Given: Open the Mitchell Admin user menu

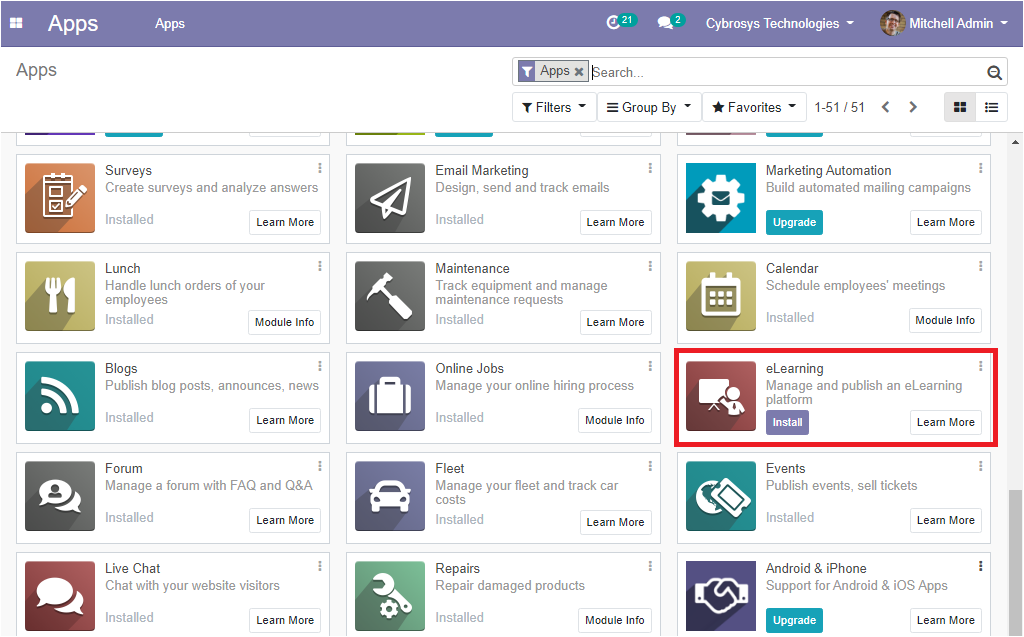Looking at the screenshot, I should tap(944, 24).
